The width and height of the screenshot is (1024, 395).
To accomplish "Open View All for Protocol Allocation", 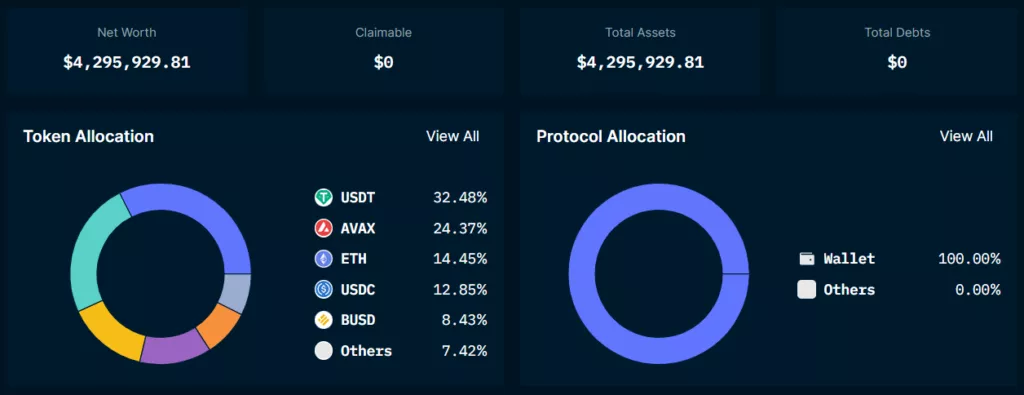I will point(966,136).
